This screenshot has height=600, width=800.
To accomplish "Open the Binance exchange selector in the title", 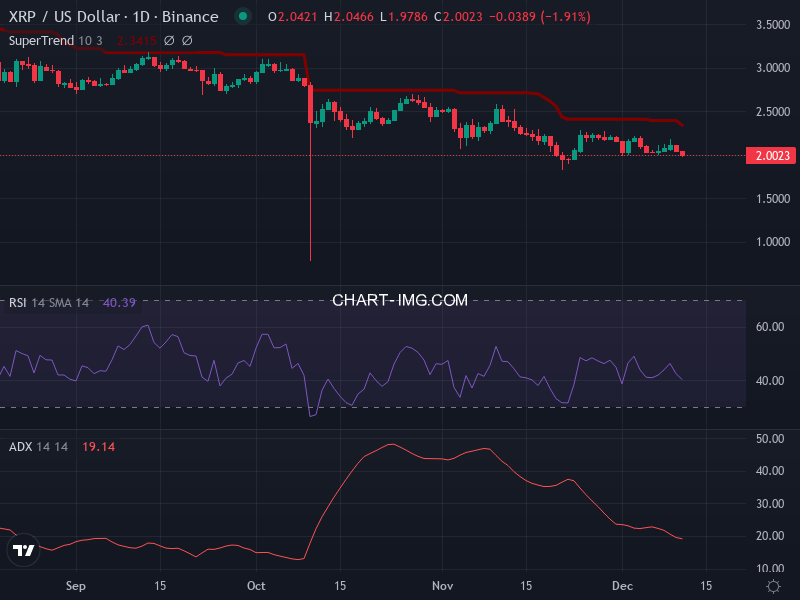I will click(189, 17).
